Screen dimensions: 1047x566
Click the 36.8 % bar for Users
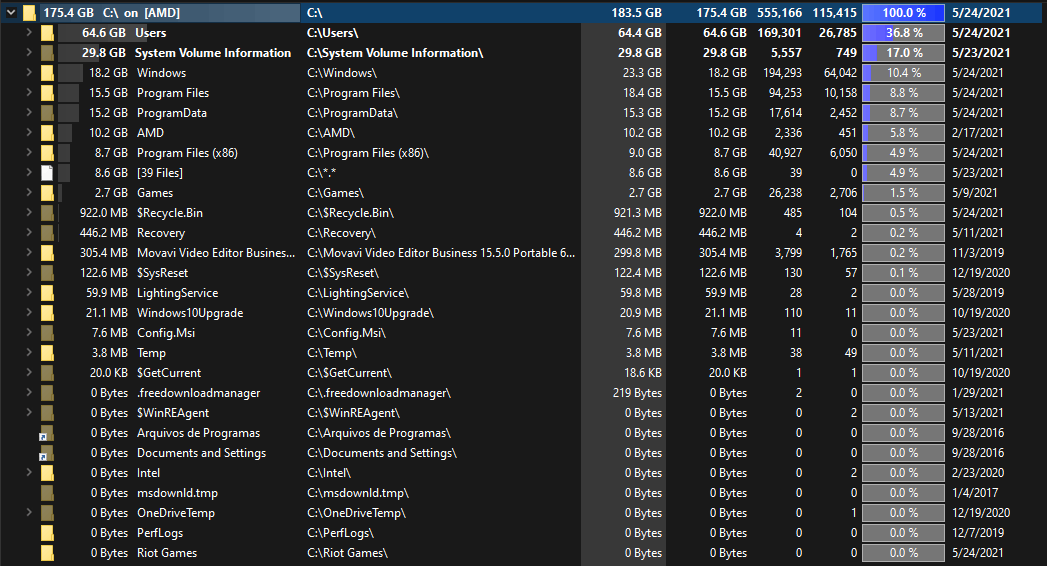(x=903, y=33)
